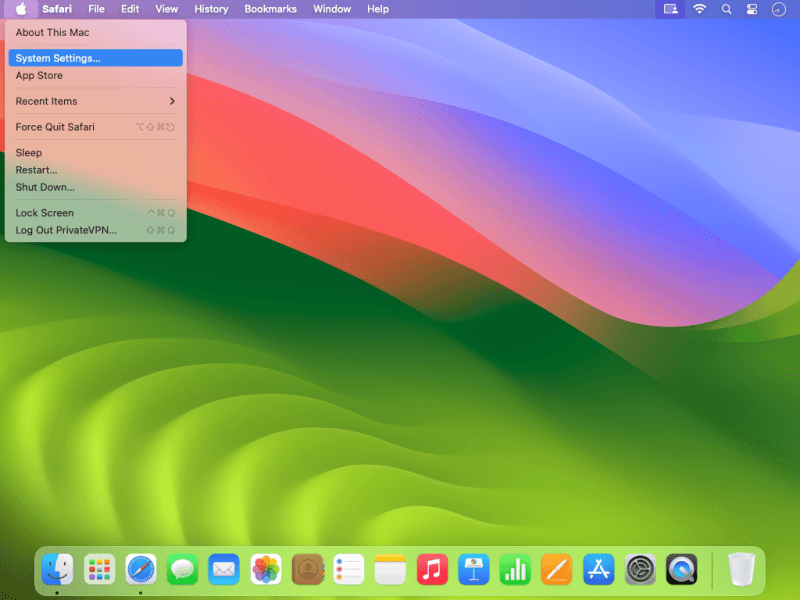
Task: Expand the Recent Items submenu
Action: tap(95, 101)
